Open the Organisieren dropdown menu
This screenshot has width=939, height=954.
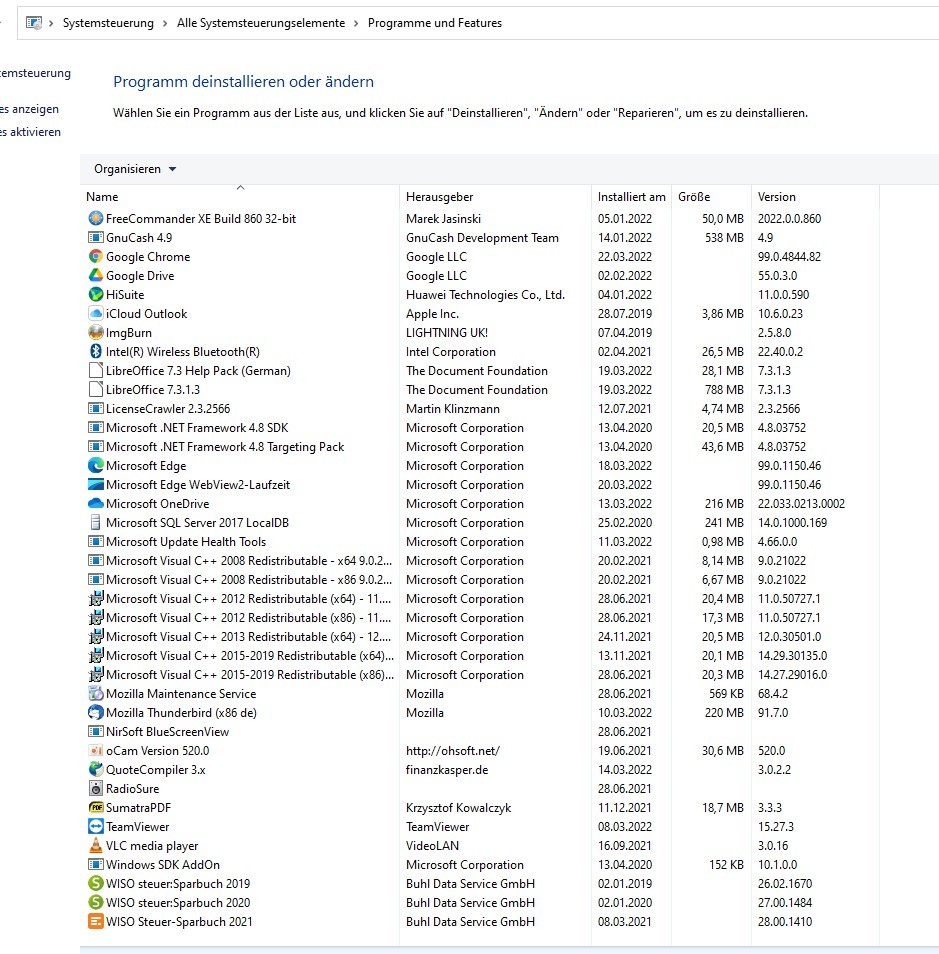(x=134, y=169)
